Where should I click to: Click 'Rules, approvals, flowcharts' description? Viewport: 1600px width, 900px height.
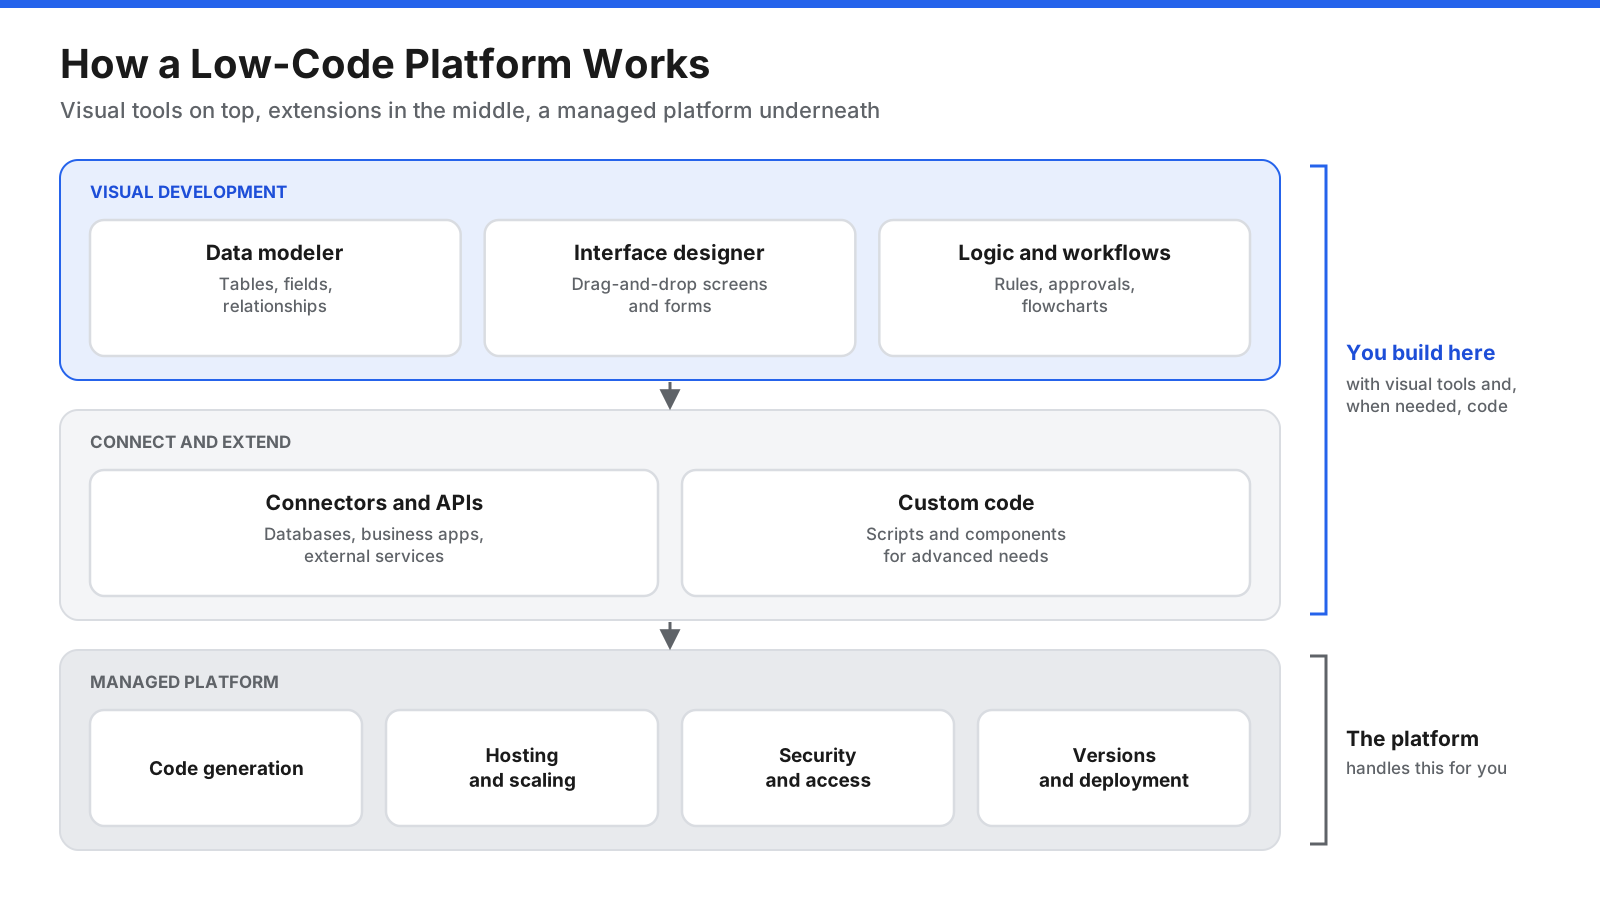(1065, 295)
